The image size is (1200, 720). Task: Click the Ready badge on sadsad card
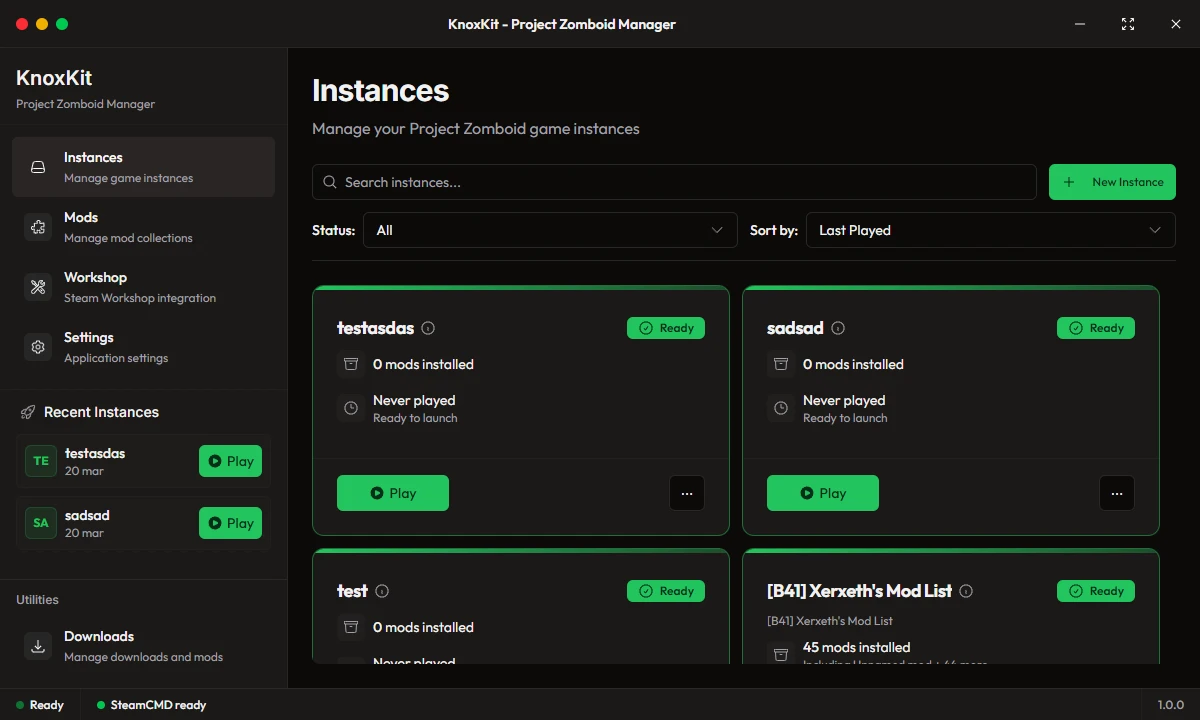point(1096,328)
